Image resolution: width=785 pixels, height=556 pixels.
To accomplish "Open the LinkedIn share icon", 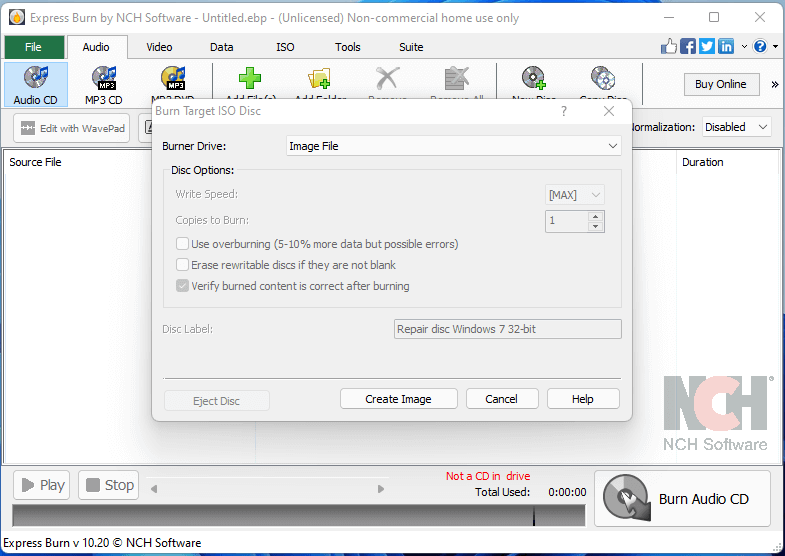I will point(726,47).
